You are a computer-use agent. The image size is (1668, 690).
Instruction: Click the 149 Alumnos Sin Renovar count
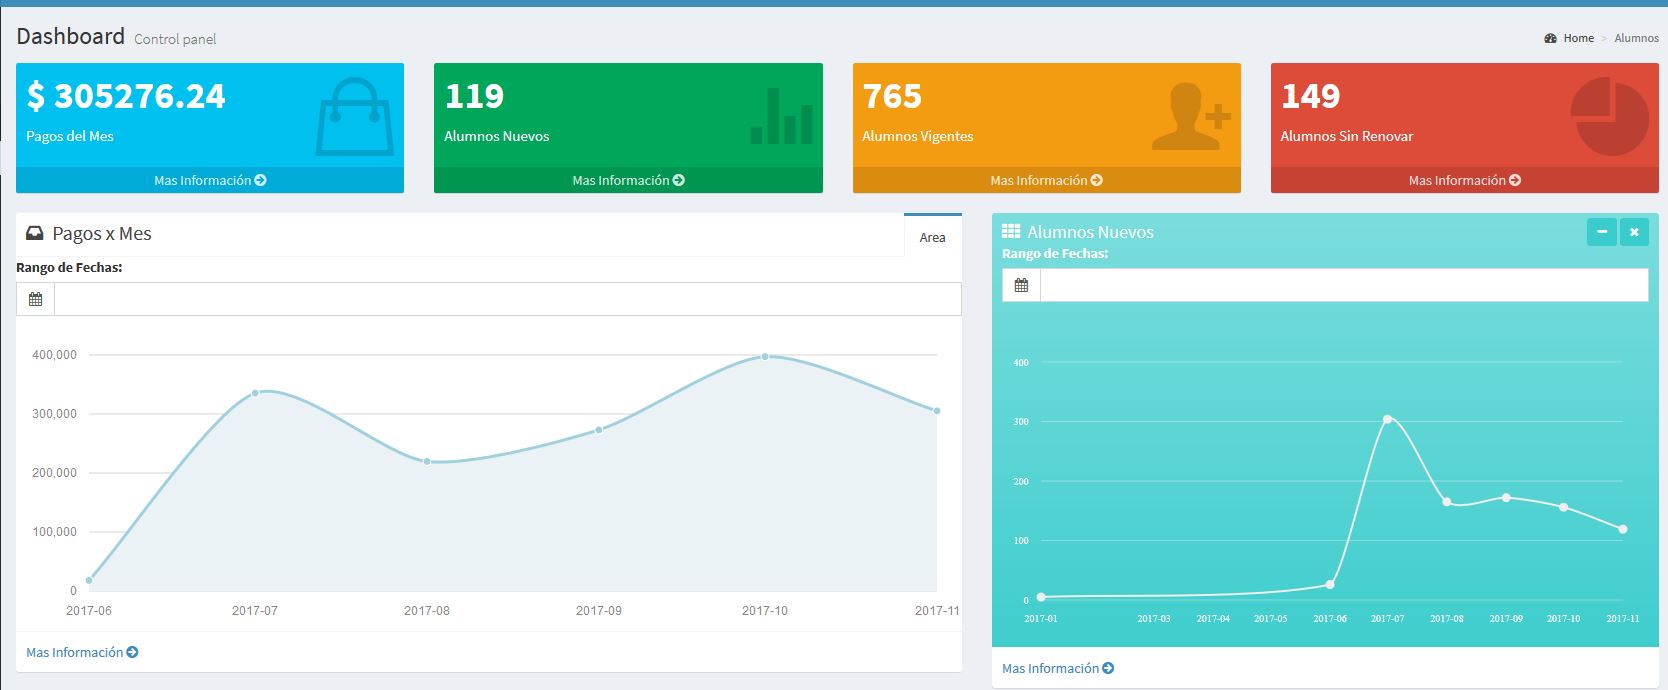(1310, 96)
